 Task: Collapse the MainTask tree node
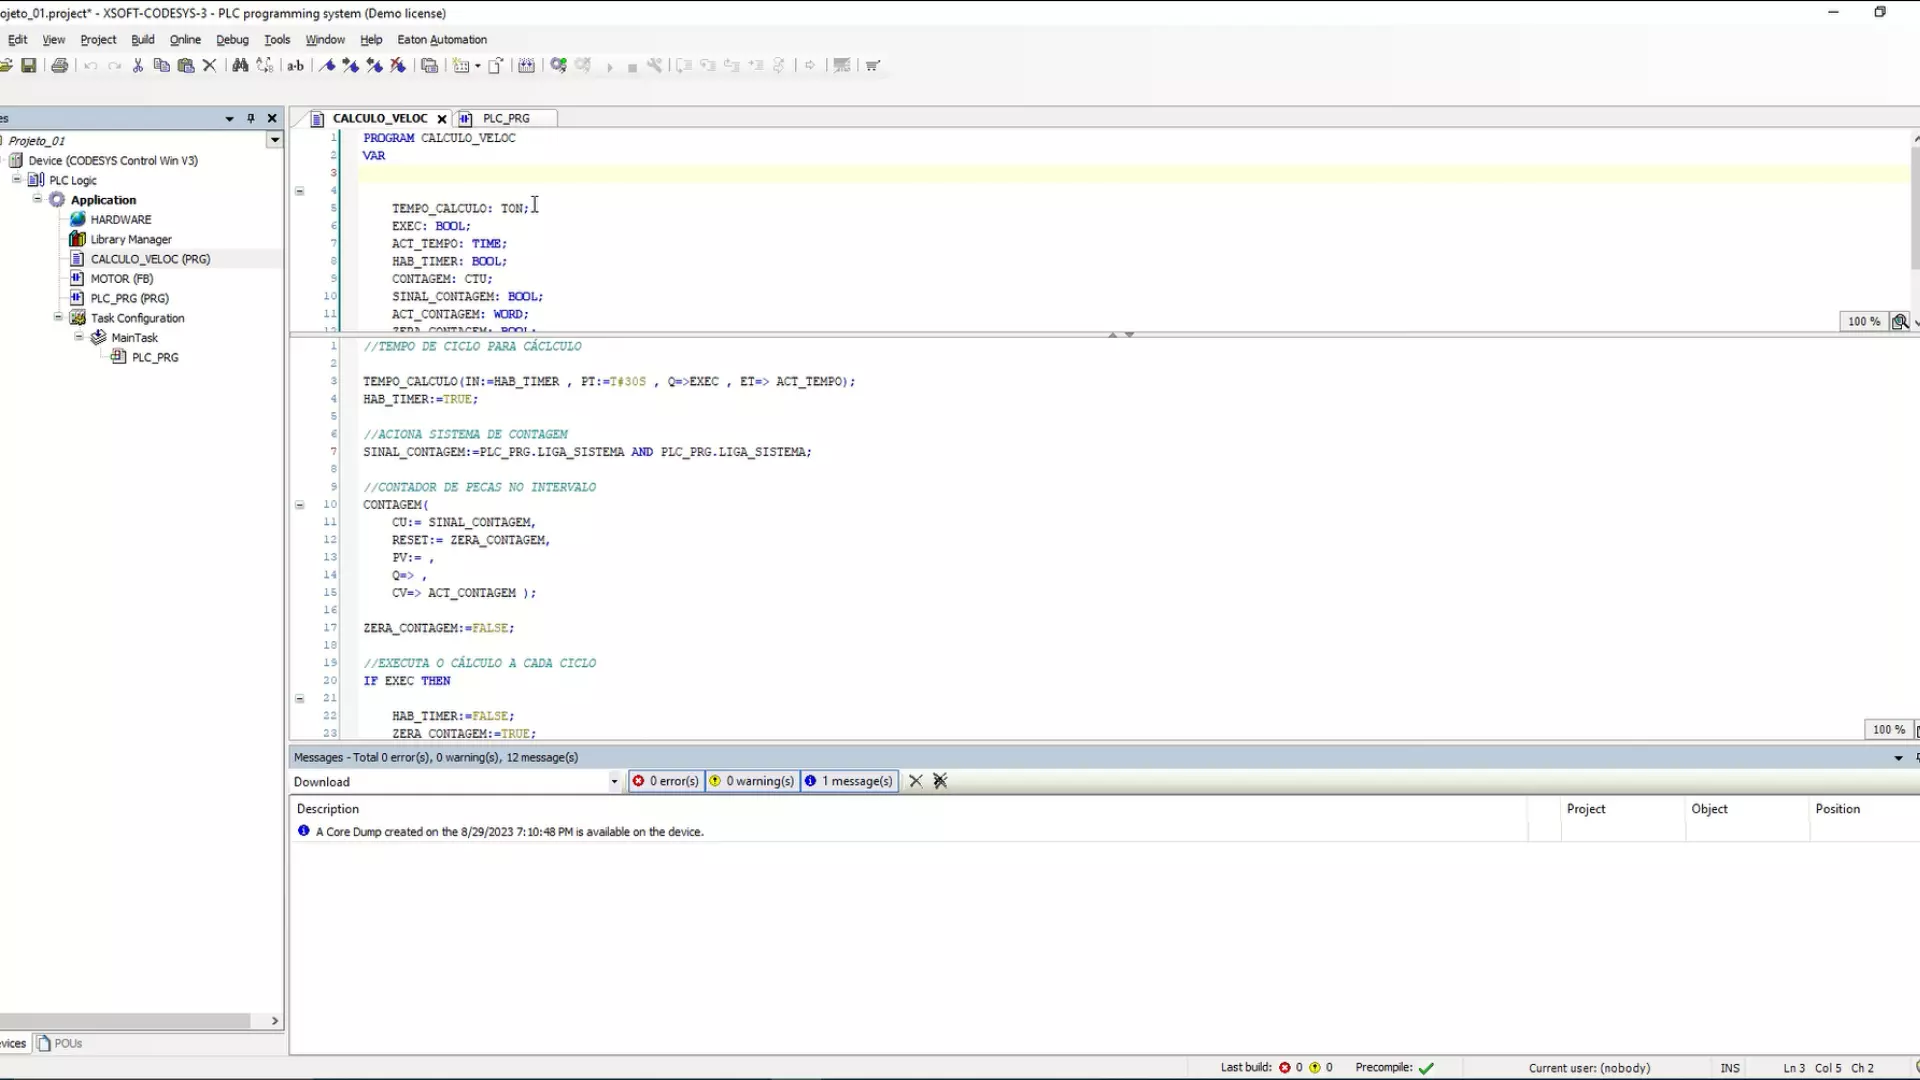pyautogui.click(x=79, y=337)
